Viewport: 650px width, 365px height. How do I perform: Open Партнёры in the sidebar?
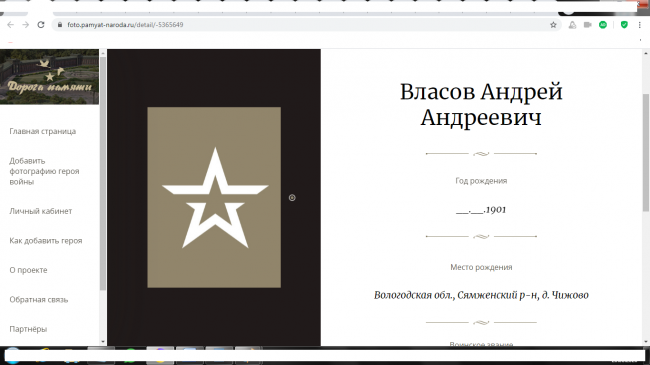click(28, 329)
